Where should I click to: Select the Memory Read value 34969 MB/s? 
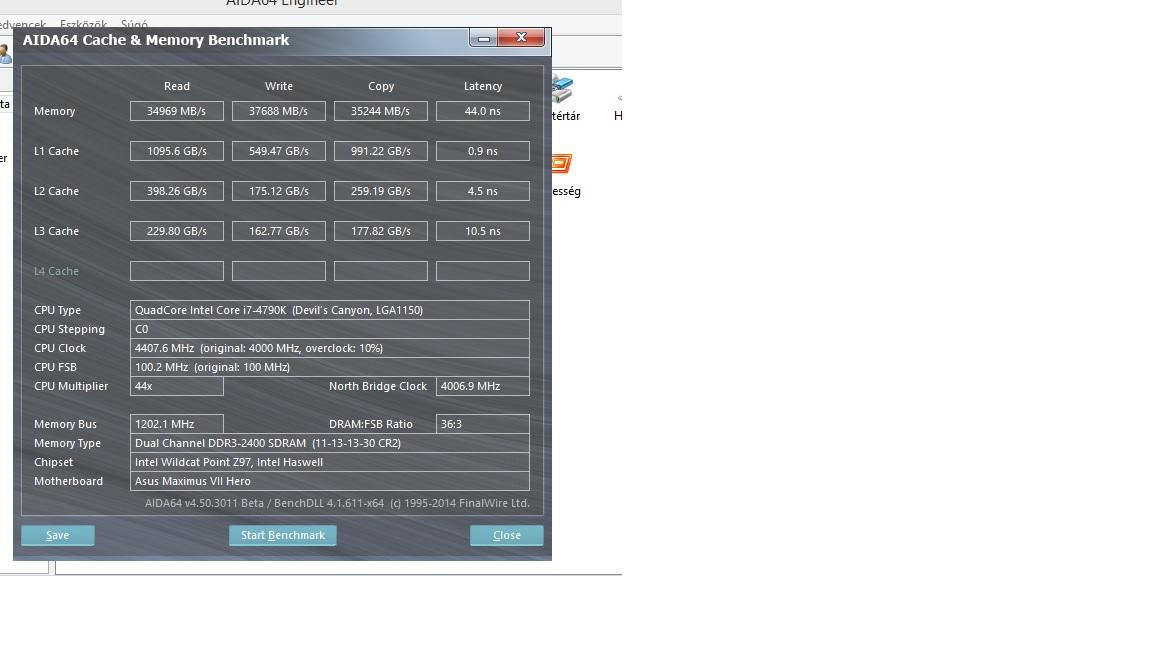pyautogui.click(x=176, y=111)
